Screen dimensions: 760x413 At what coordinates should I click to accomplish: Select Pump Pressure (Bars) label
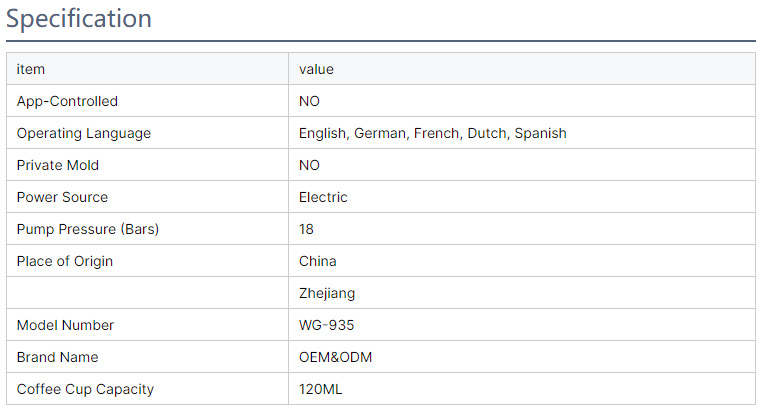88,229
